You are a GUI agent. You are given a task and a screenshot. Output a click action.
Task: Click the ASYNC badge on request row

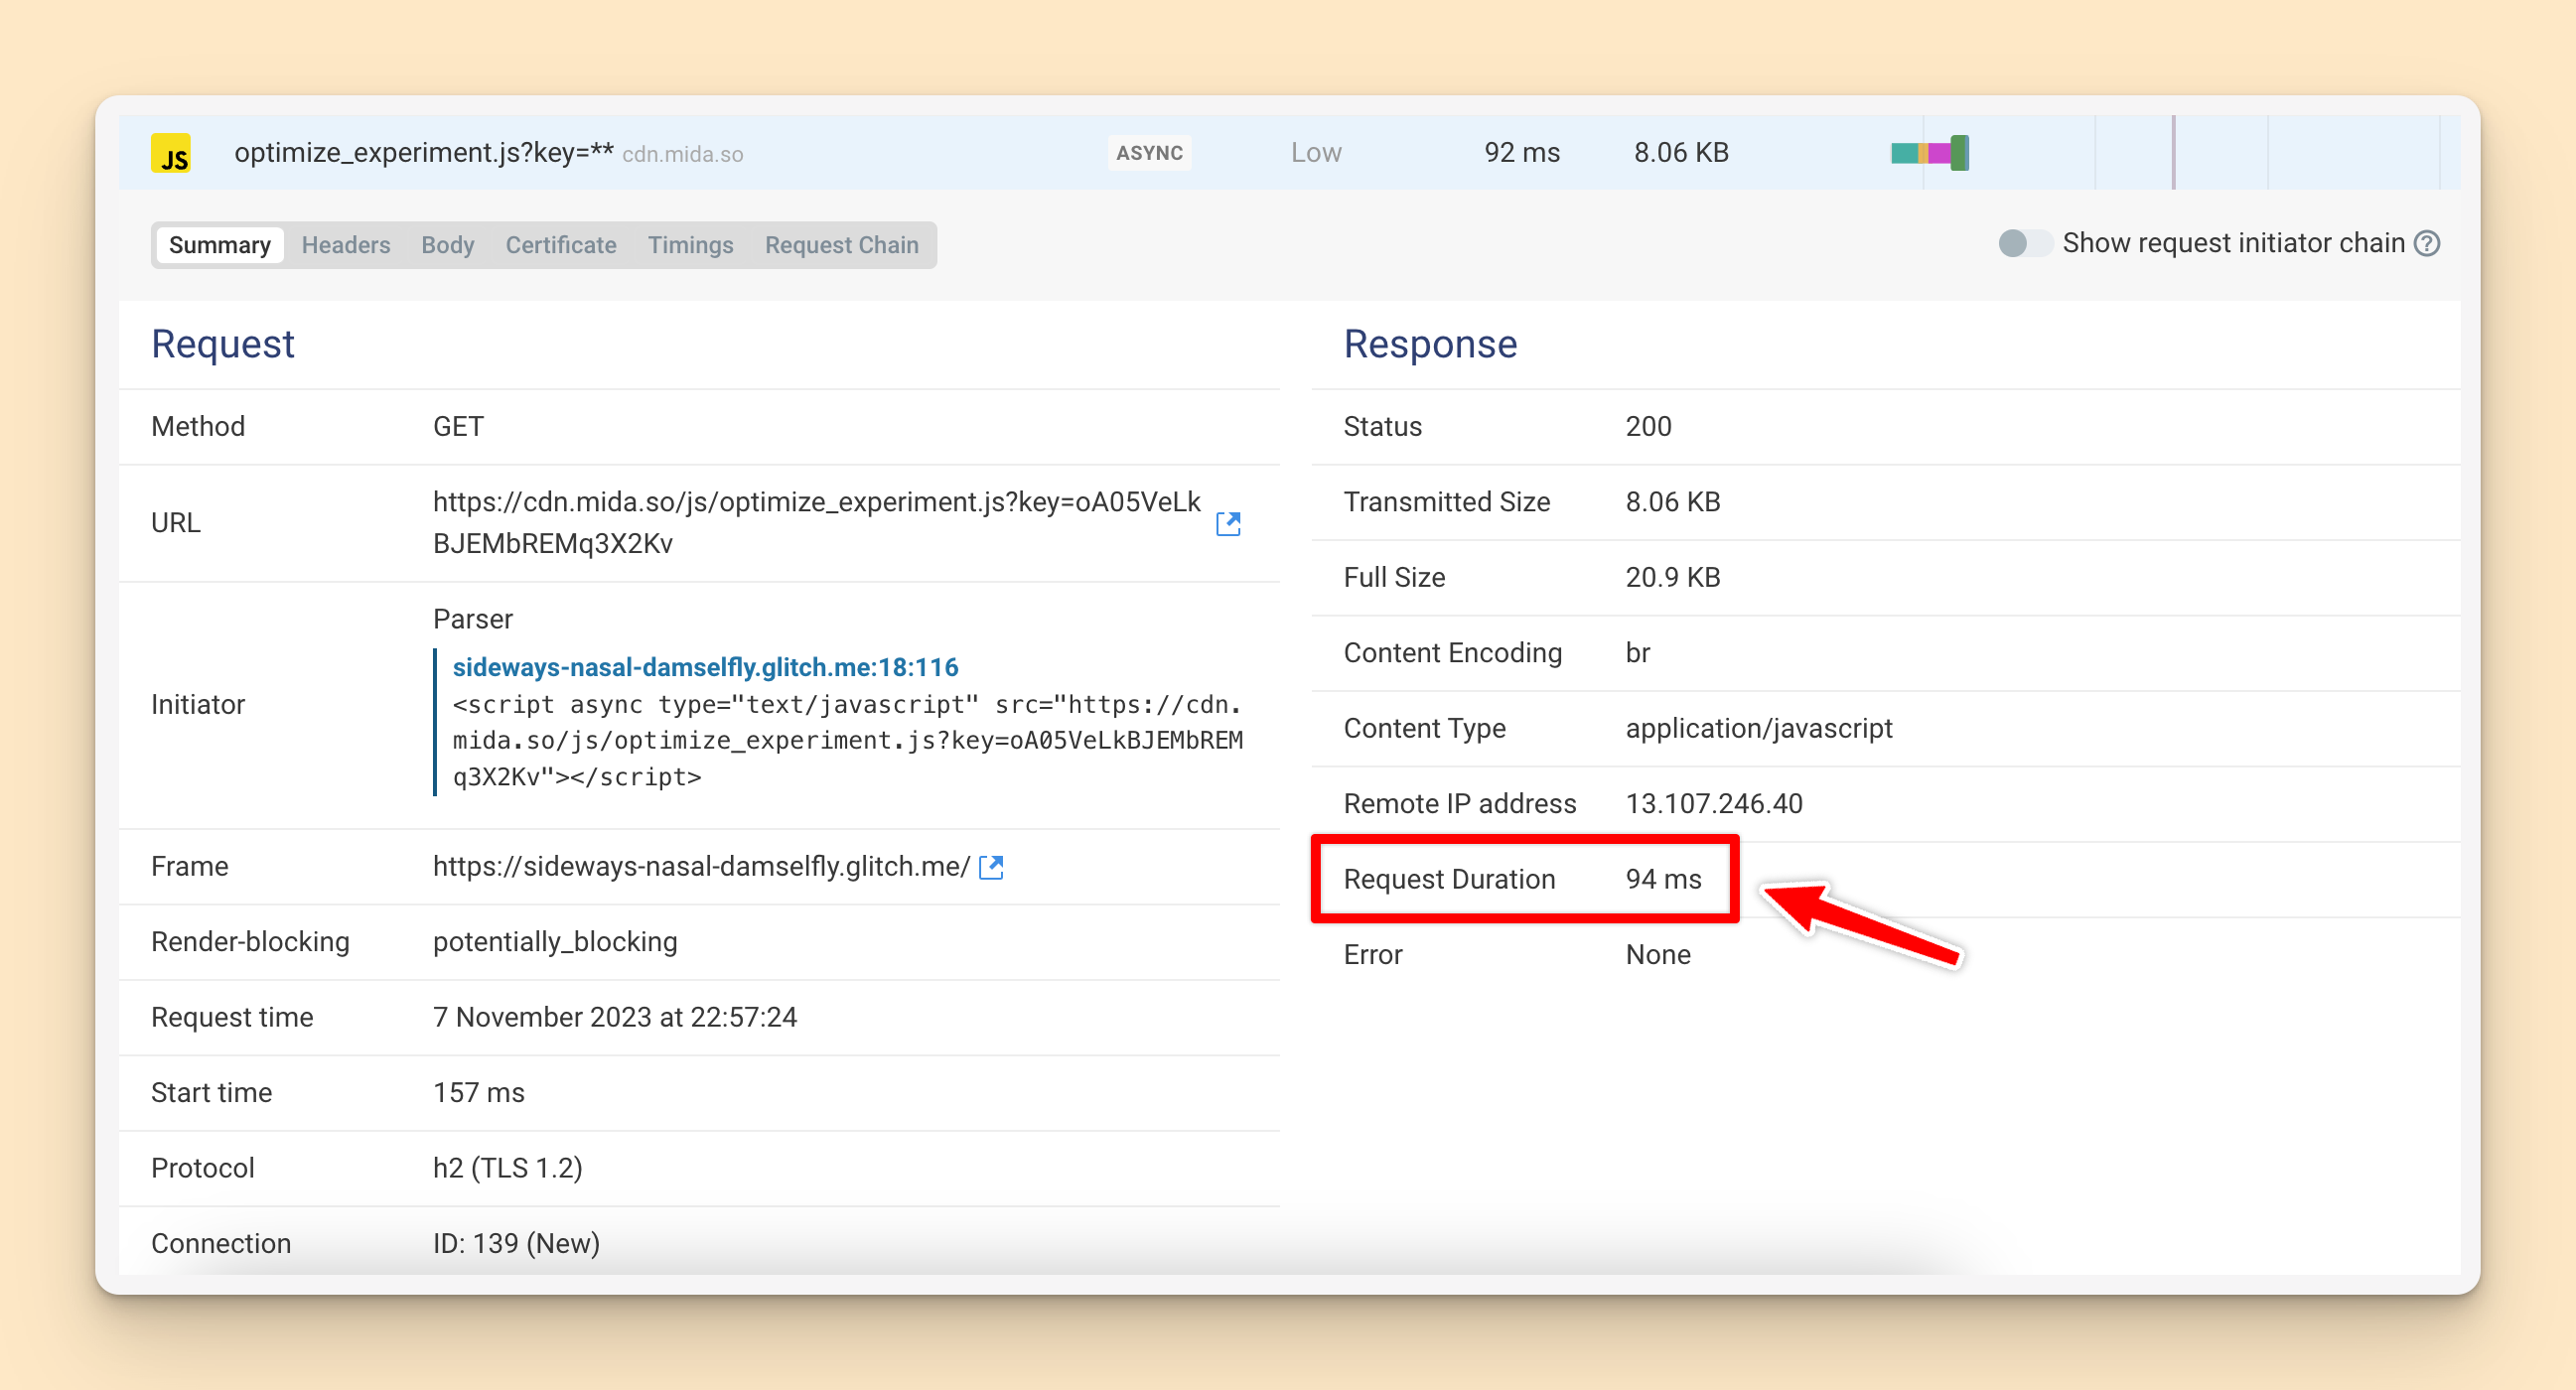pos(1149,153)
